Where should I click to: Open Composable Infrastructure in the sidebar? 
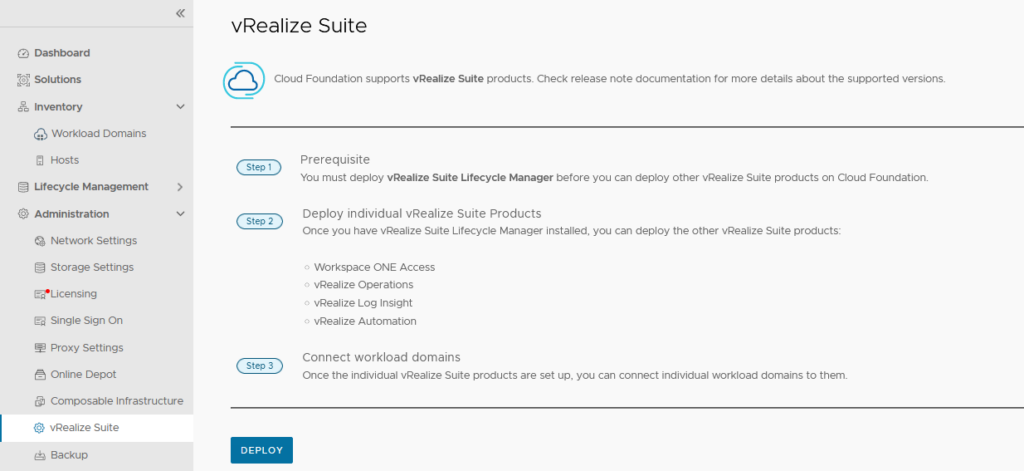(117, 401)
